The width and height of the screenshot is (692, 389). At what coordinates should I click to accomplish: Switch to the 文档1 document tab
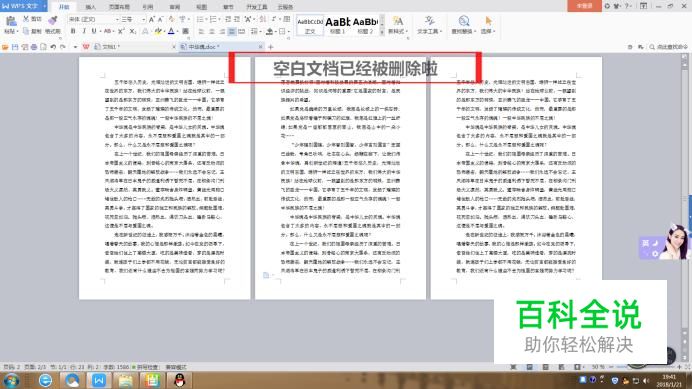click(135, 47)
